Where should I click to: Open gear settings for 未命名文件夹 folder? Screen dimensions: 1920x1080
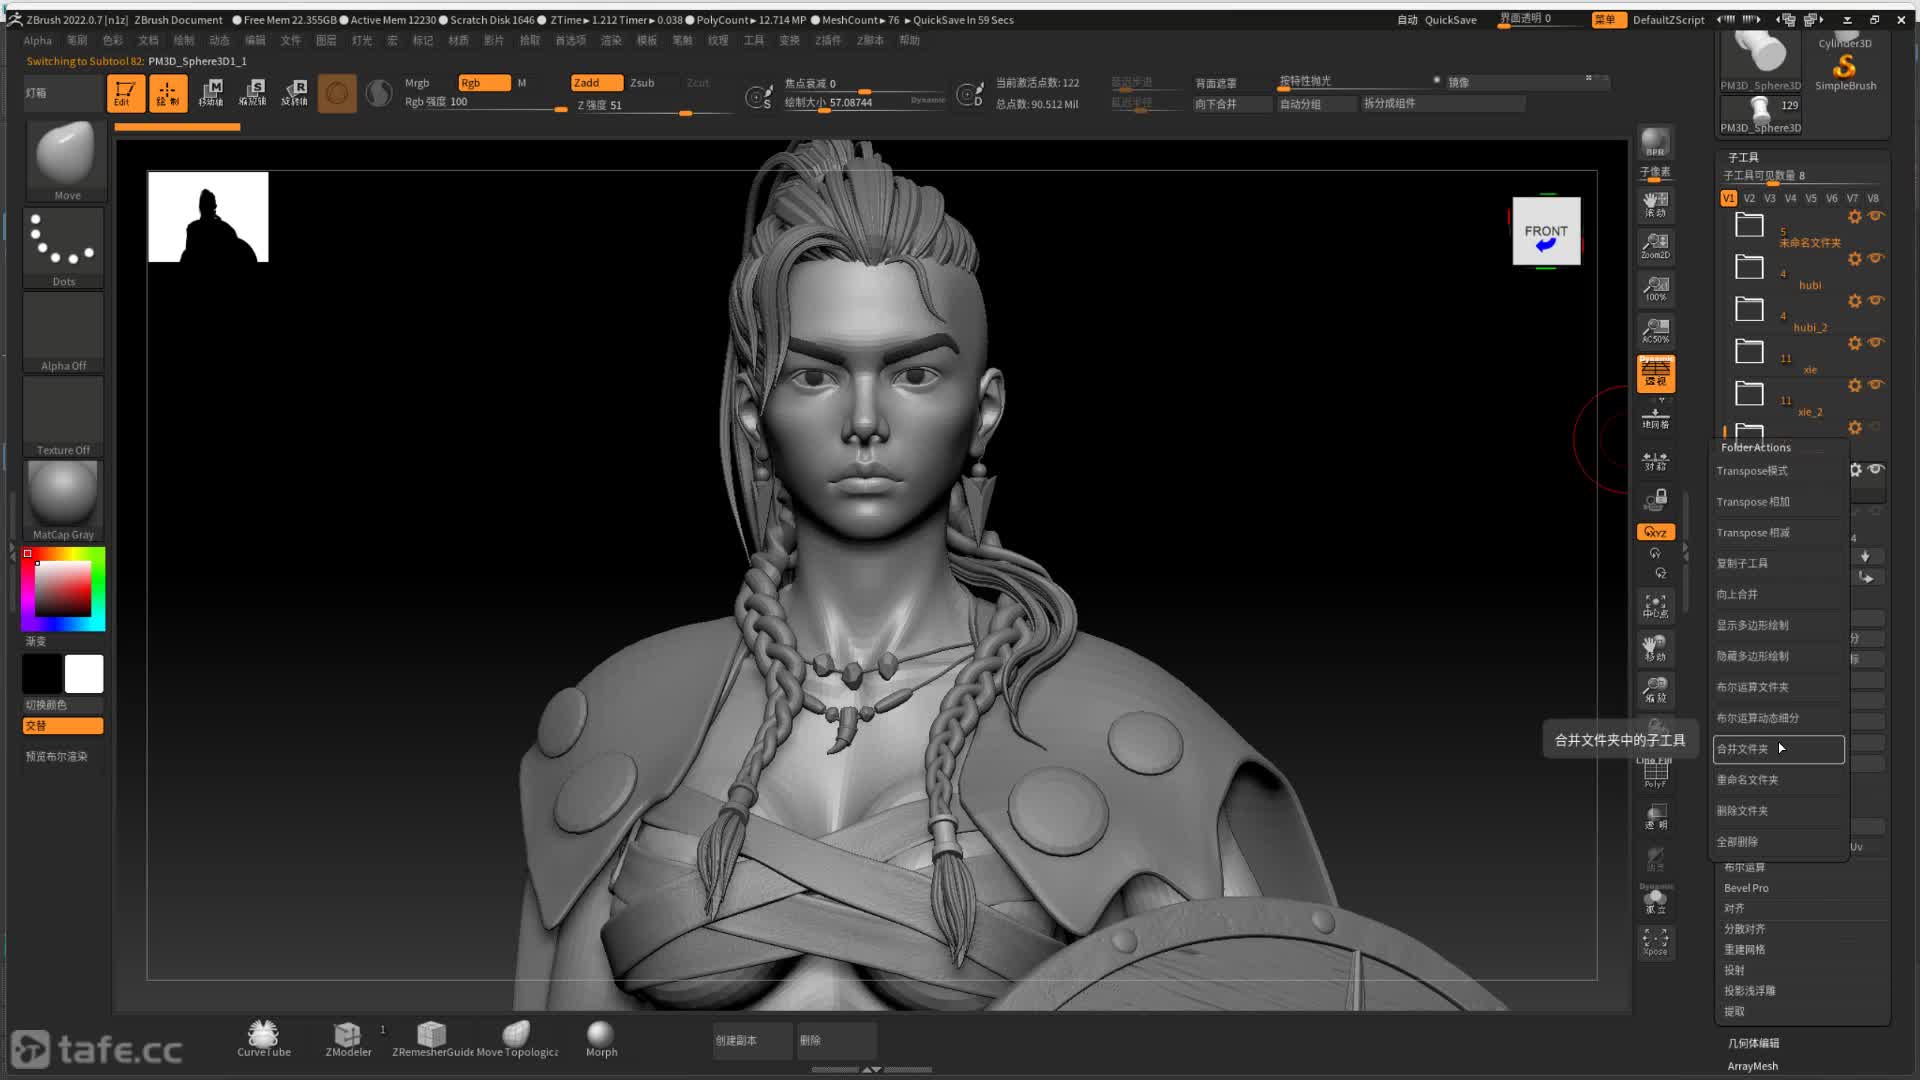coord(1855,217)
